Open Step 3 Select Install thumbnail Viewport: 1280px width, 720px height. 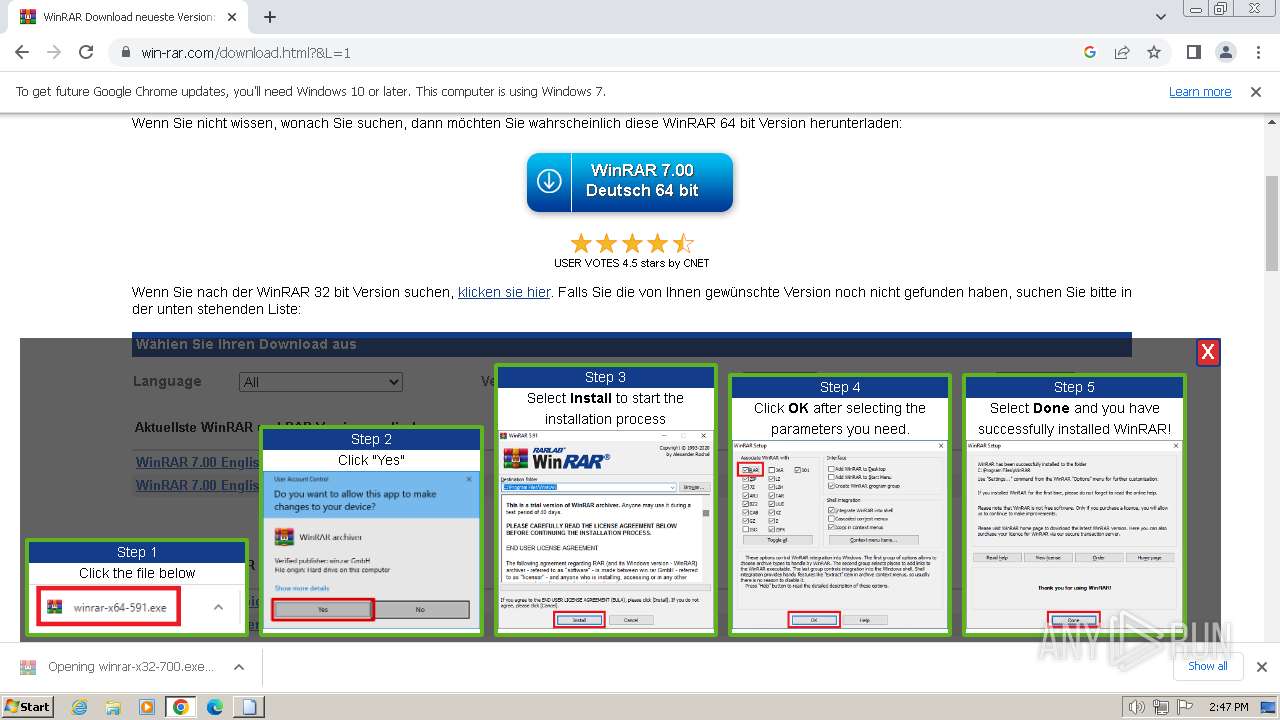point(606,499)
